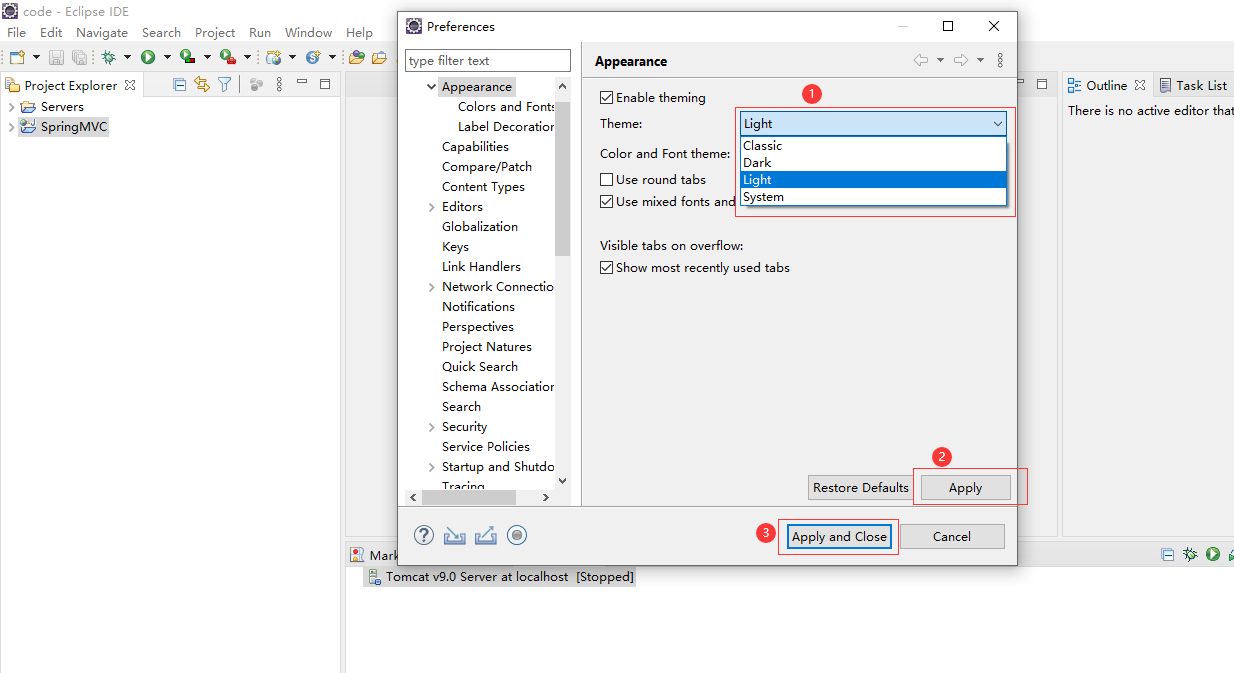
Task: Click the Oomph preference recorder icon
Action: coord(517,536)
